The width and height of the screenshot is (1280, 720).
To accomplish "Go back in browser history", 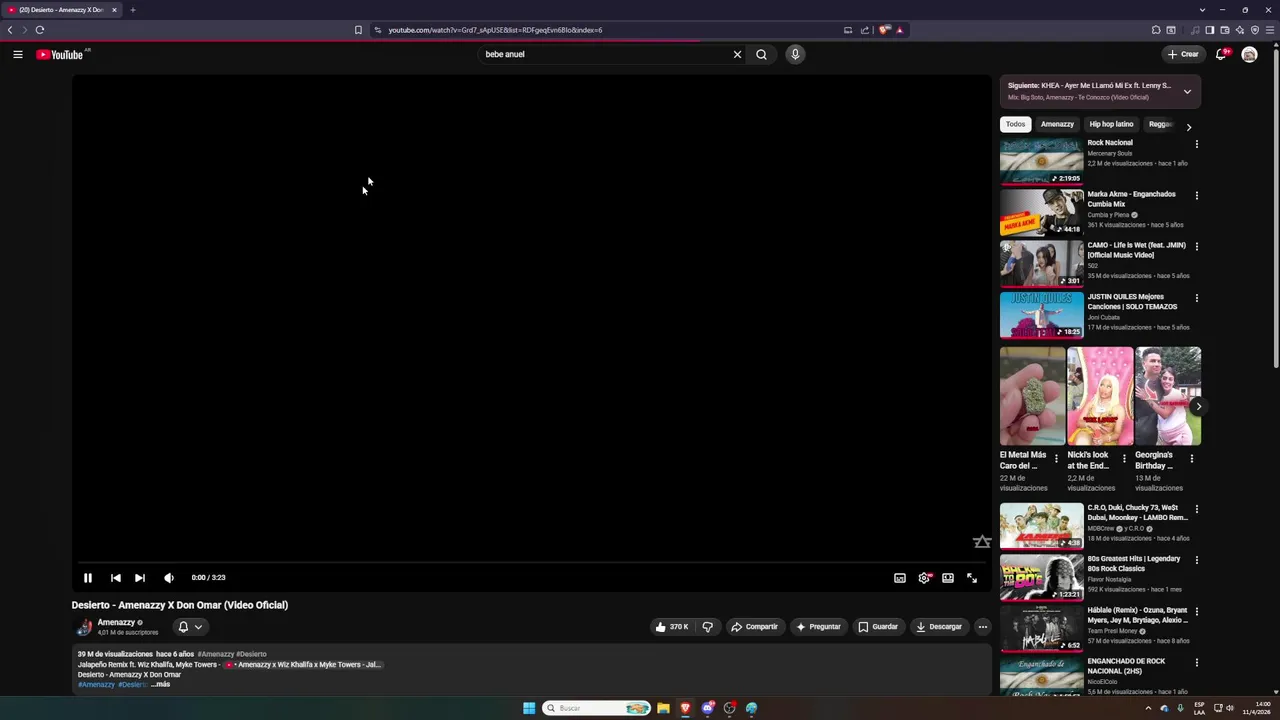I will [10, 30].
